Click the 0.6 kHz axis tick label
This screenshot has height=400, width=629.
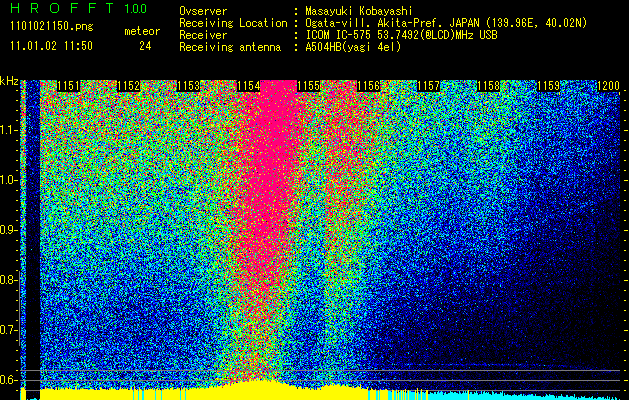tap(8, 380)
